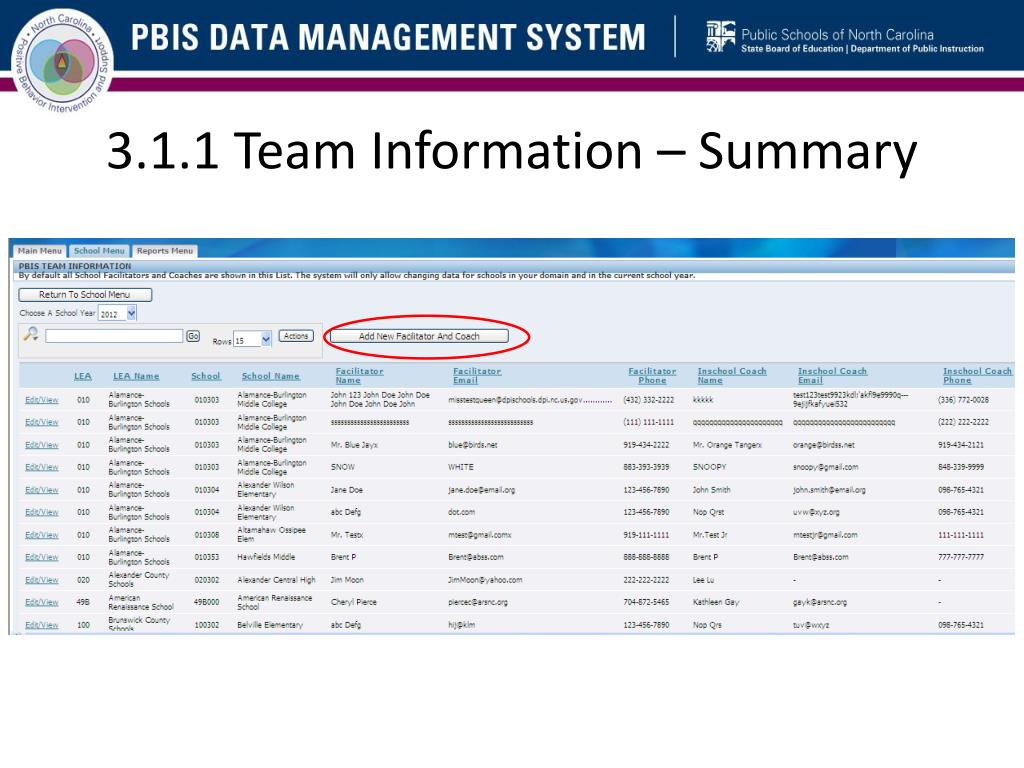Select the facilitator email WHITE
The image size is (1024, 768).
click(x=461, y=467)
